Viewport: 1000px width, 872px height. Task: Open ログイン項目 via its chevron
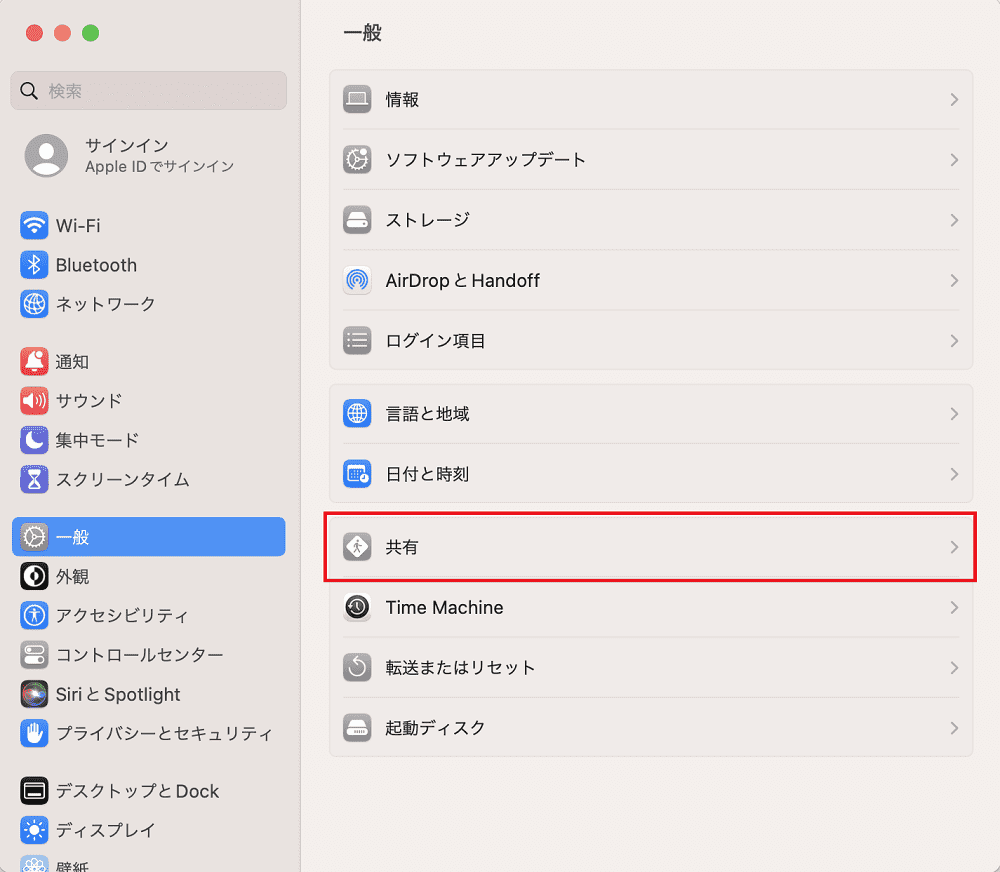click(x=954, y=341)
